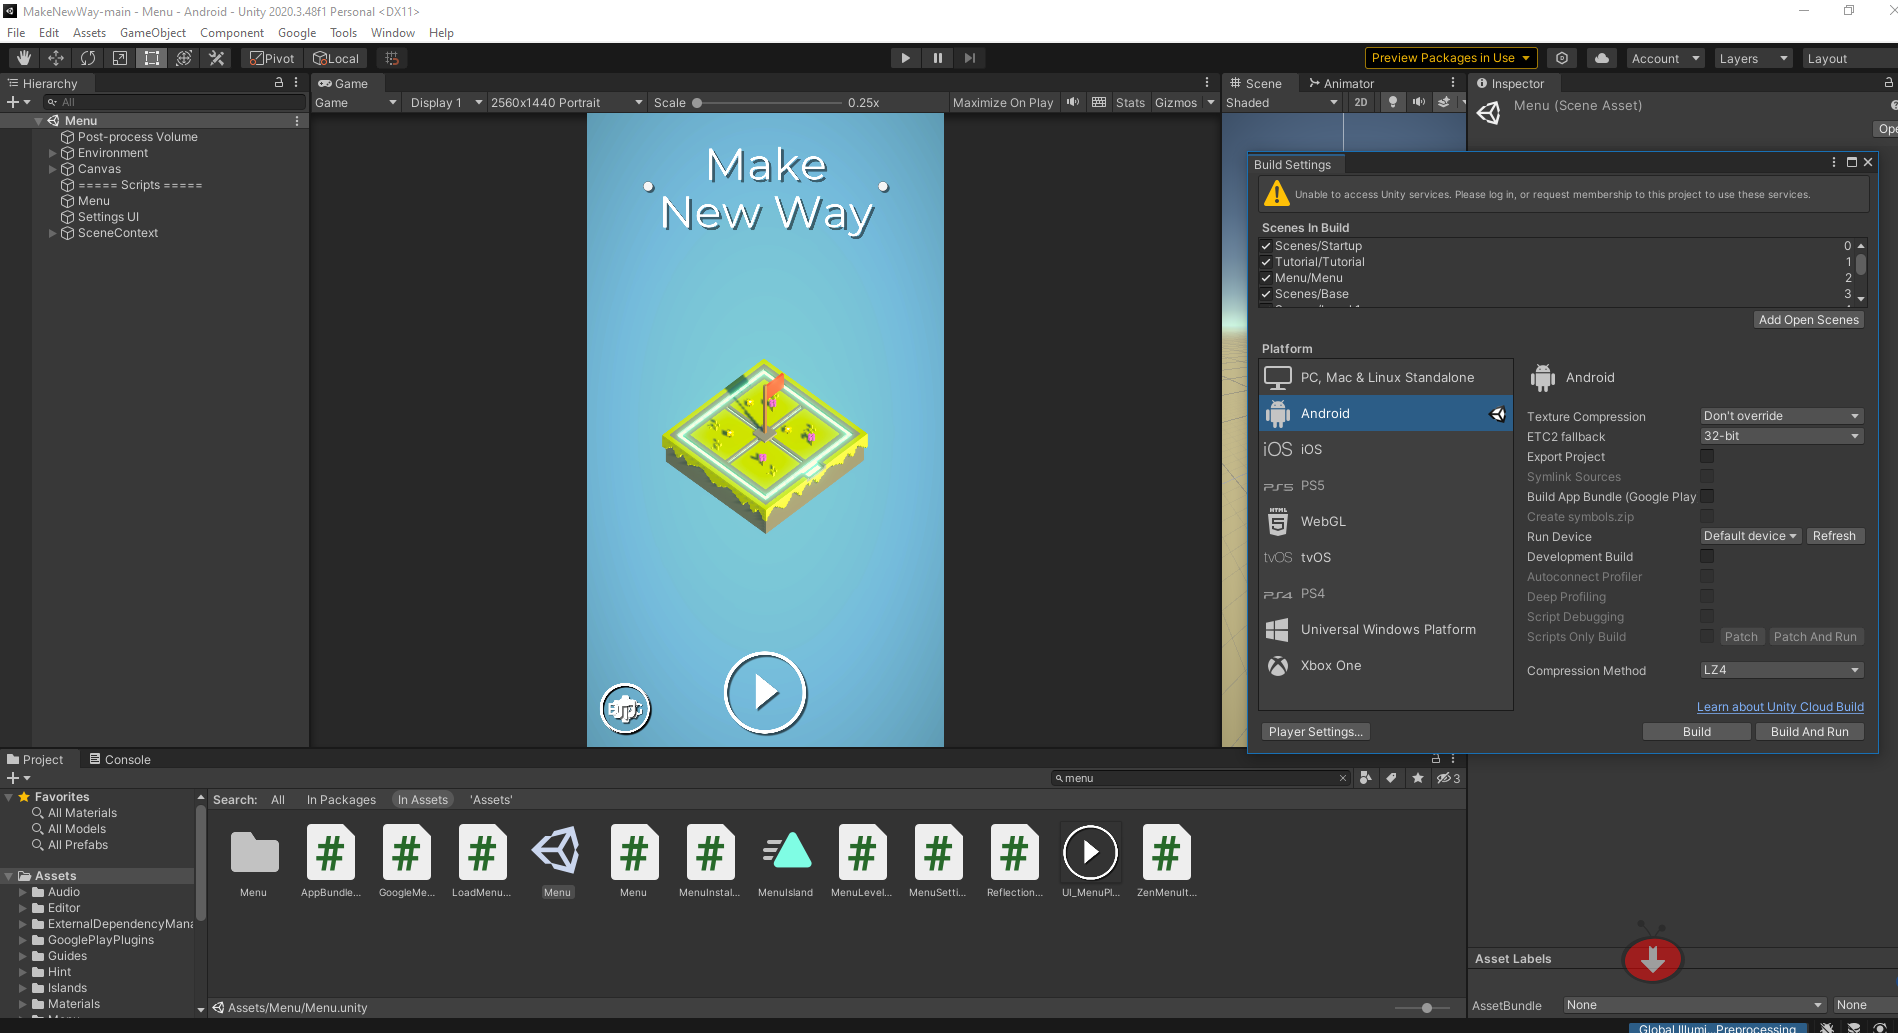This screenshot has height=1033, width=1898.
Task: Open the GameObject menu
Action: coord(152,32)
